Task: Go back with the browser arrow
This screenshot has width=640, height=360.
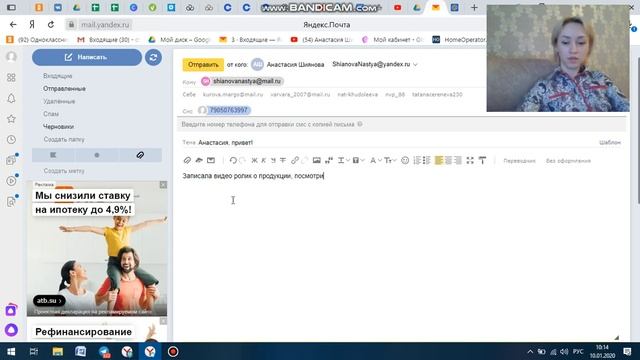Action: (13, 24)
